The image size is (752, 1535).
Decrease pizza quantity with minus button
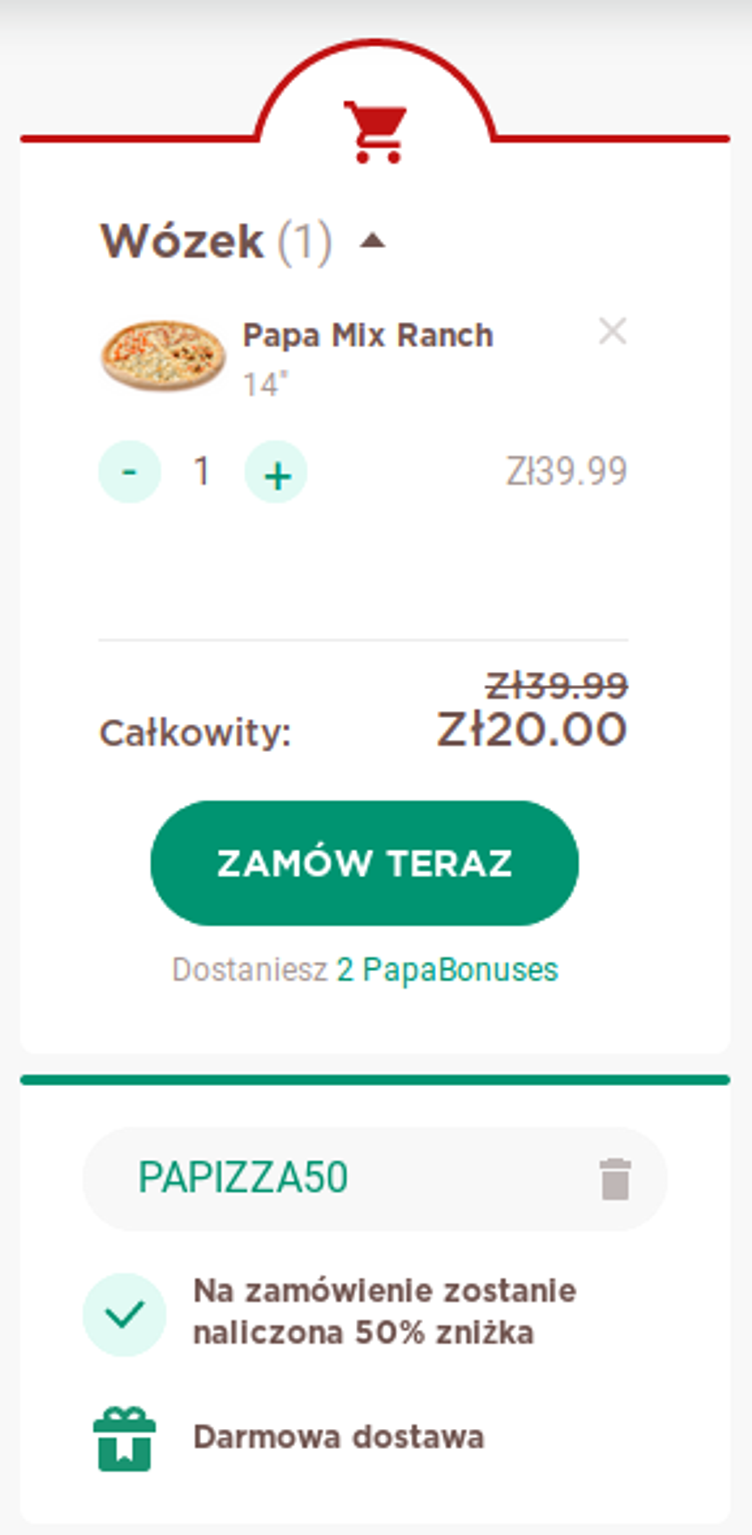(x=130, y=471)
